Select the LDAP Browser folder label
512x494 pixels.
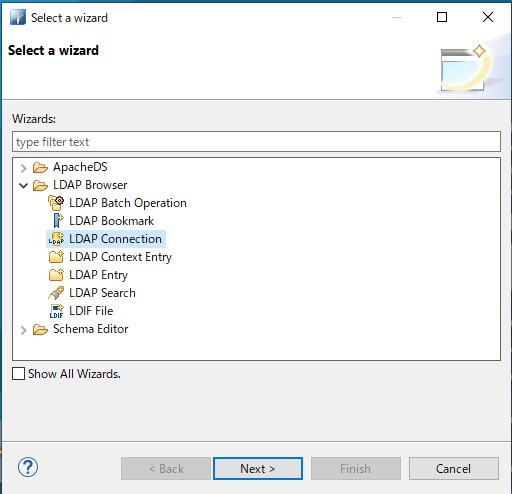tap(90, 185)
